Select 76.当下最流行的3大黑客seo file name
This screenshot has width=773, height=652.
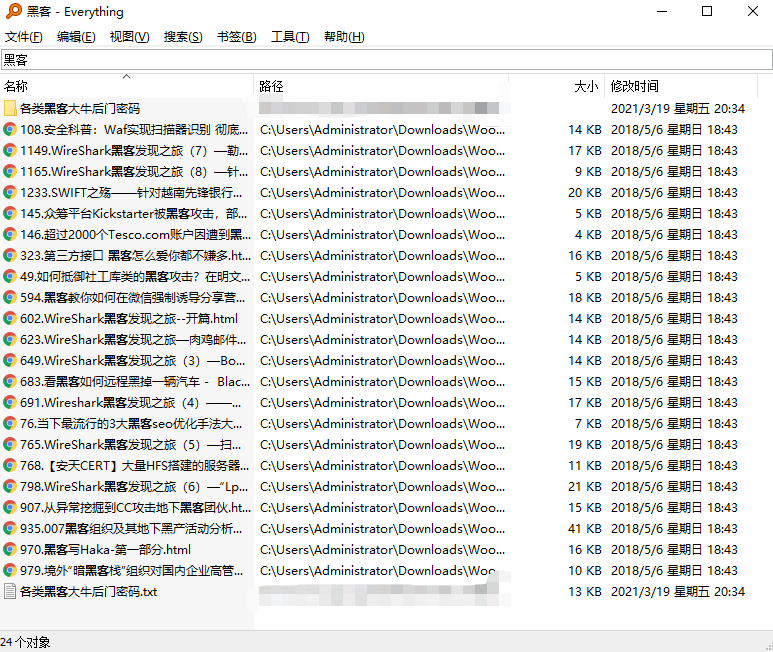(x=131, y=424)
